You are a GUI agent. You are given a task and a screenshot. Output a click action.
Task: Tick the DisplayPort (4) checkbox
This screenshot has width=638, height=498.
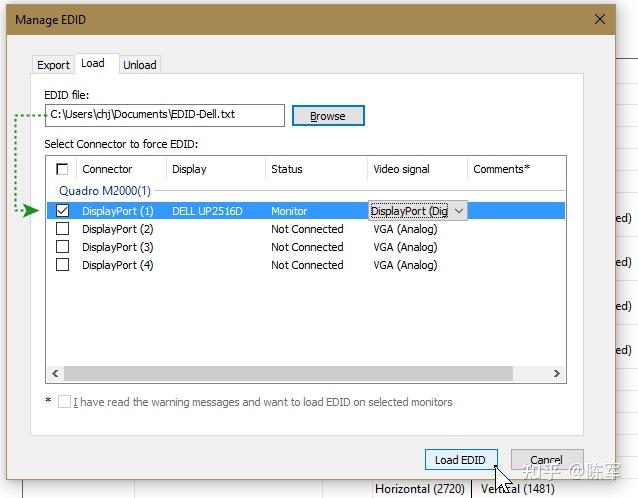click(x=63, y=265)
